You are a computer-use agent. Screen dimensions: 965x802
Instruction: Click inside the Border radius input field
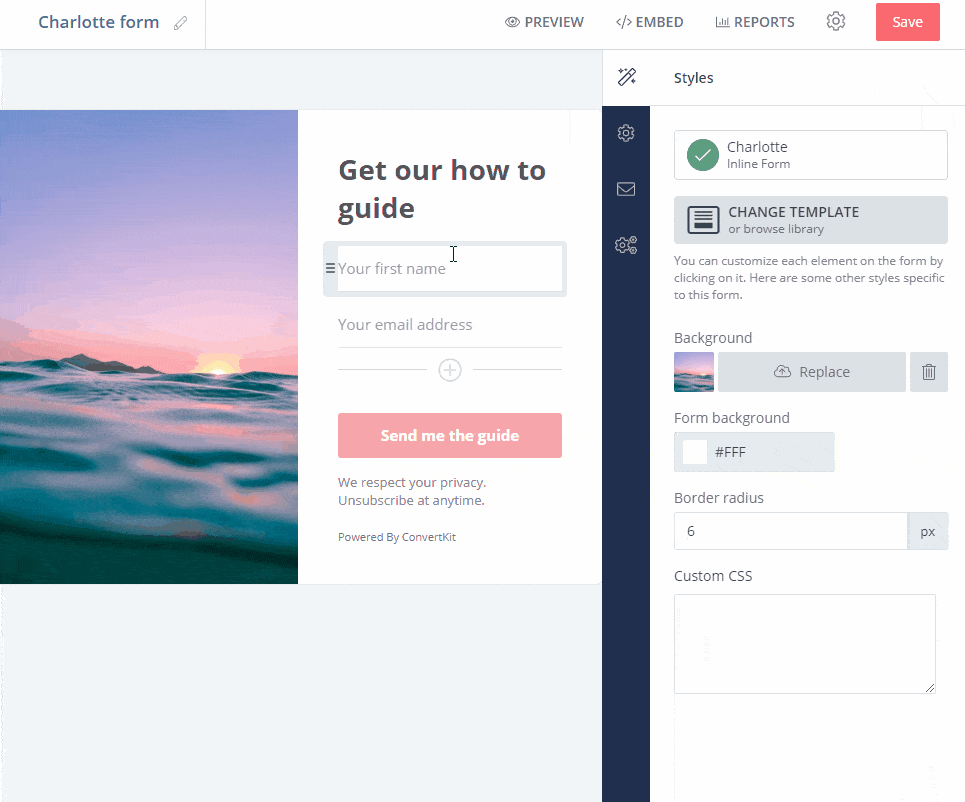point(790,530)
